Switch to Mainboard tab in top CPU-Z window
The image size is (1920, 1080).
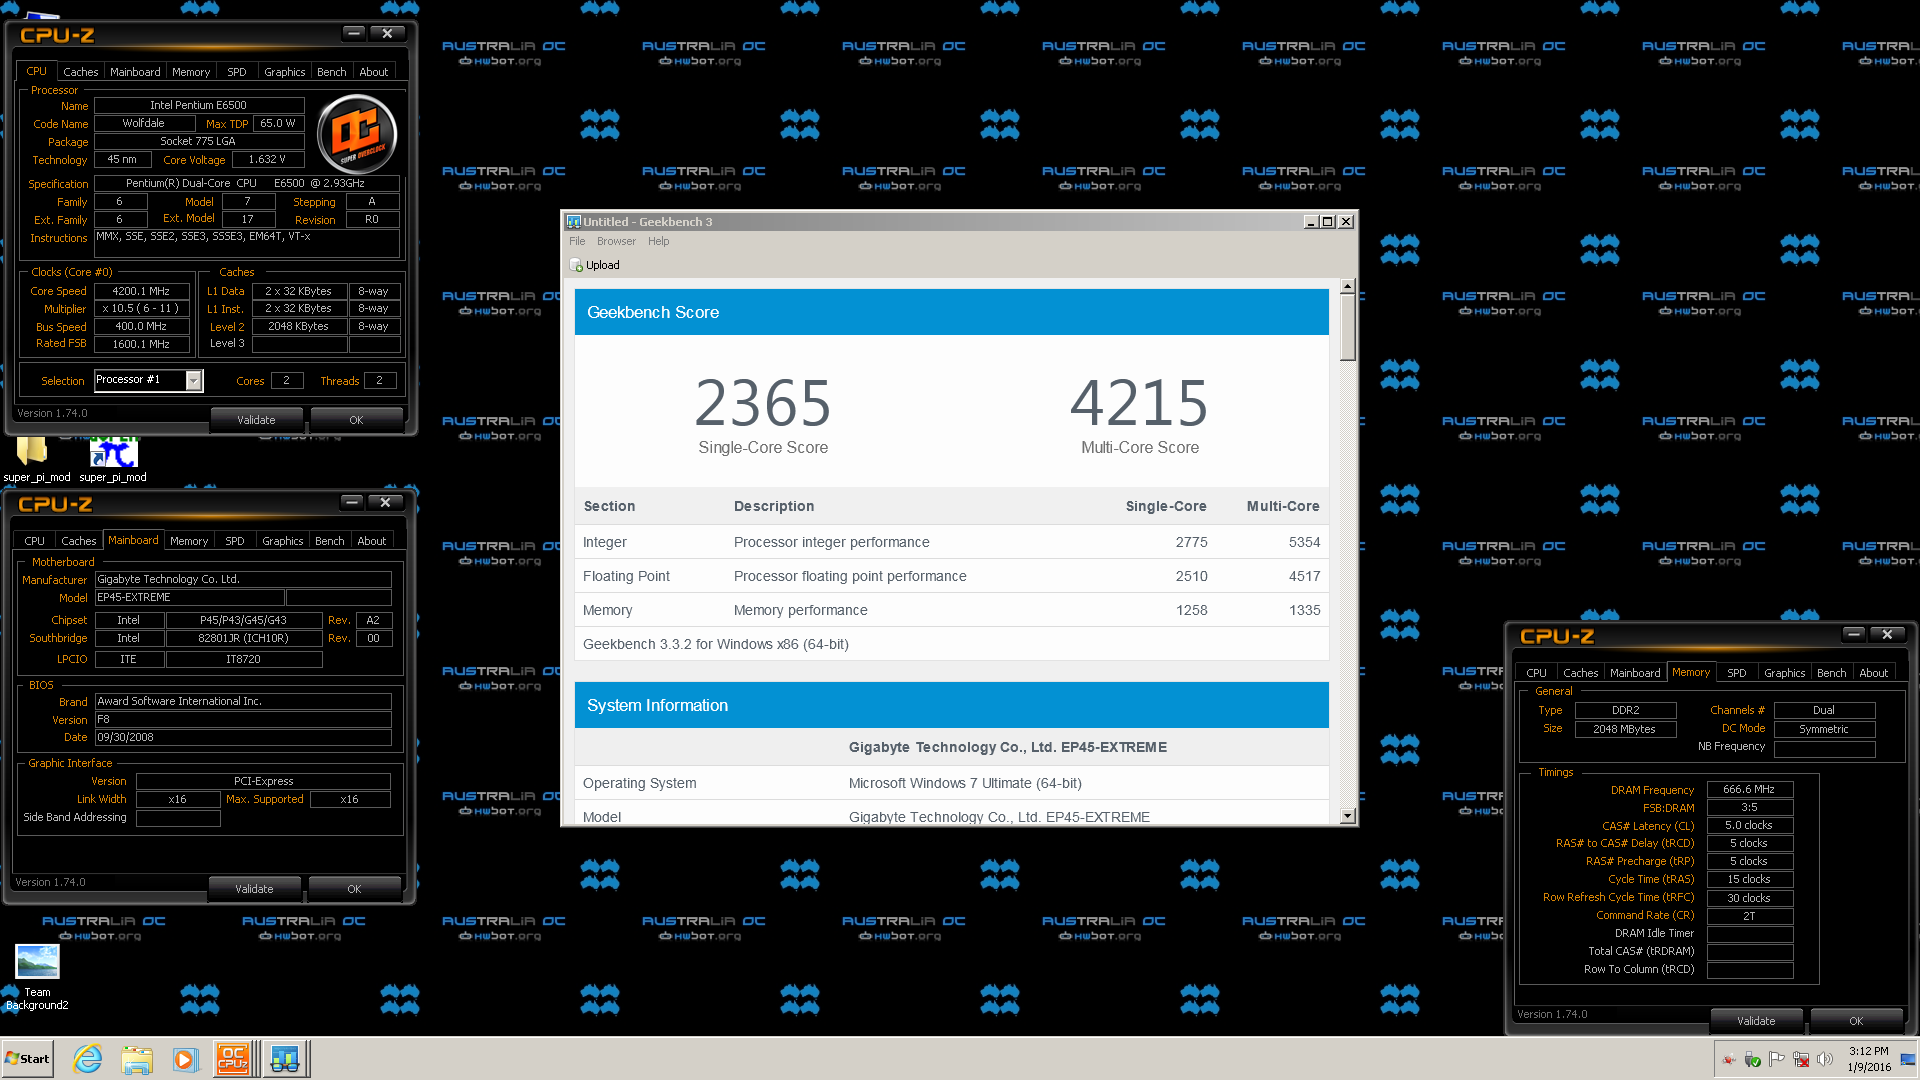pos(135,72)
